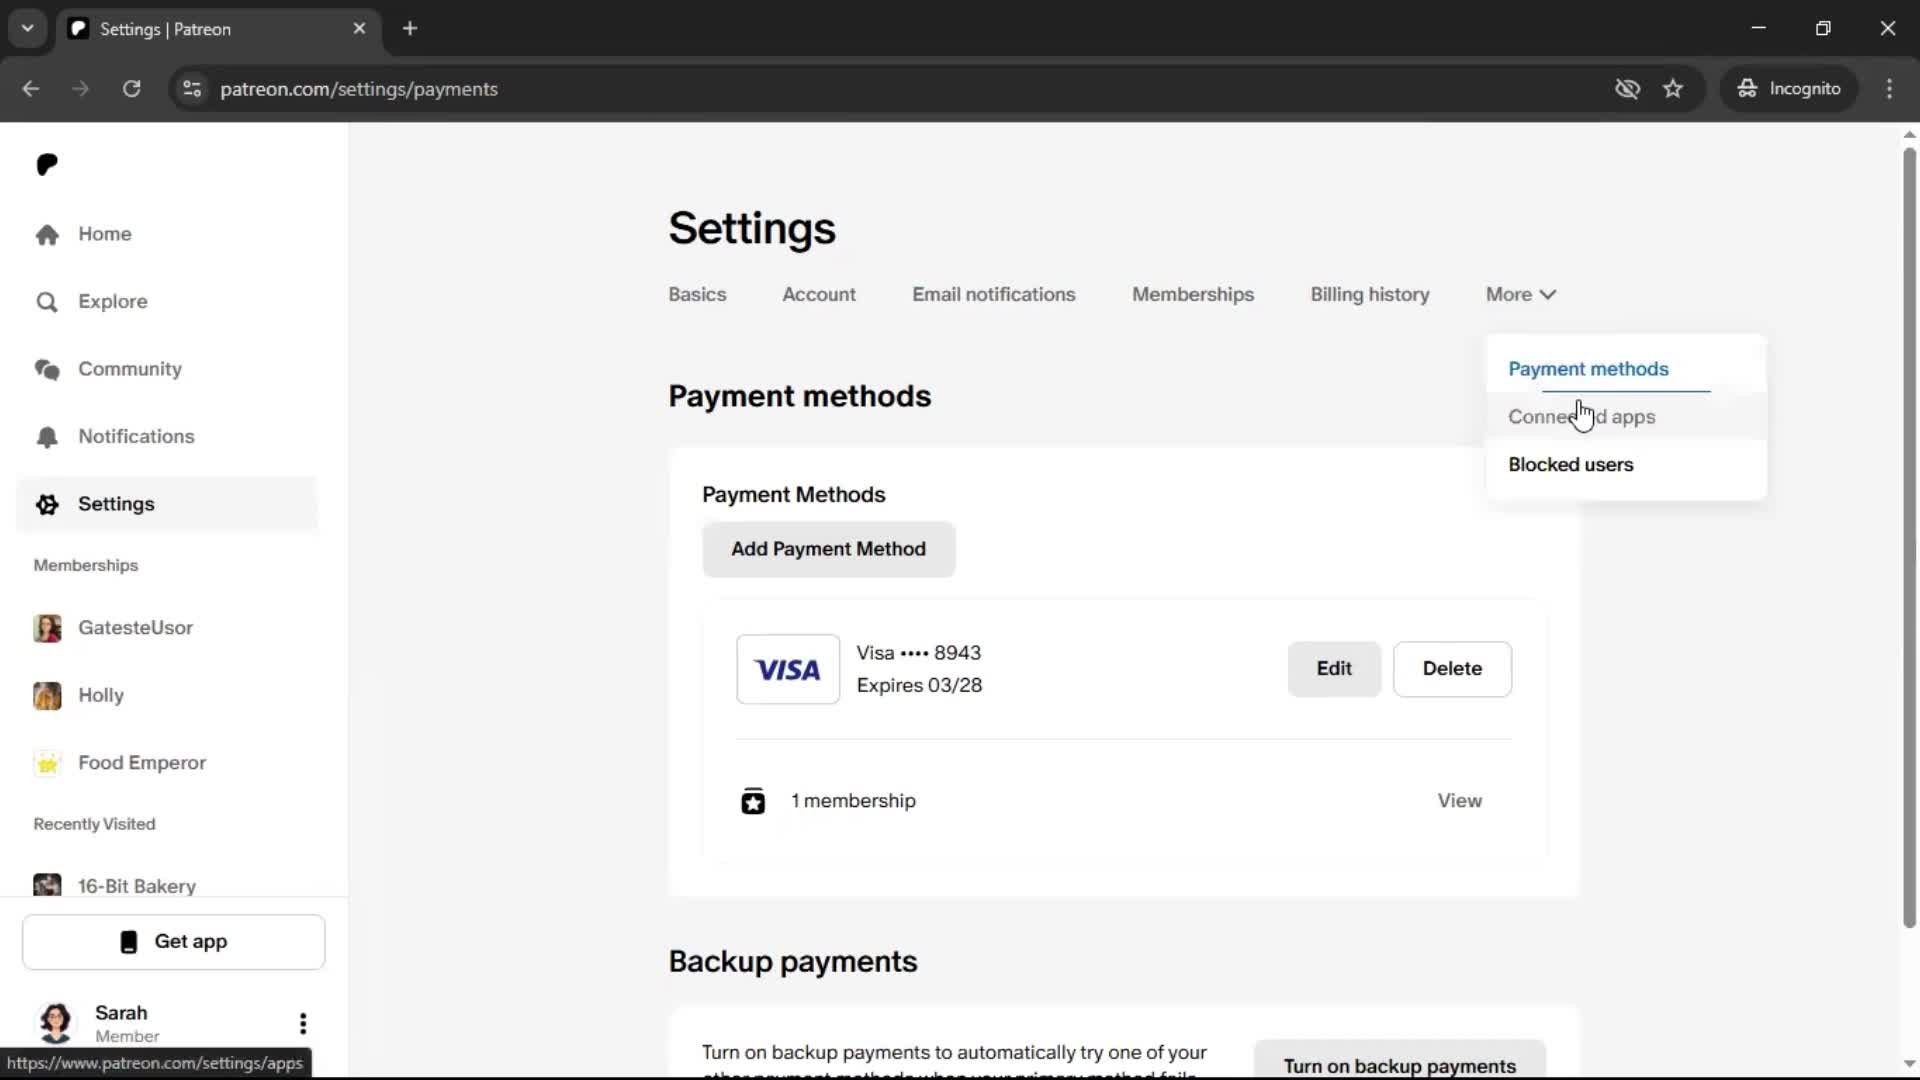Select Blocked users in More menu

[1626, 465]
